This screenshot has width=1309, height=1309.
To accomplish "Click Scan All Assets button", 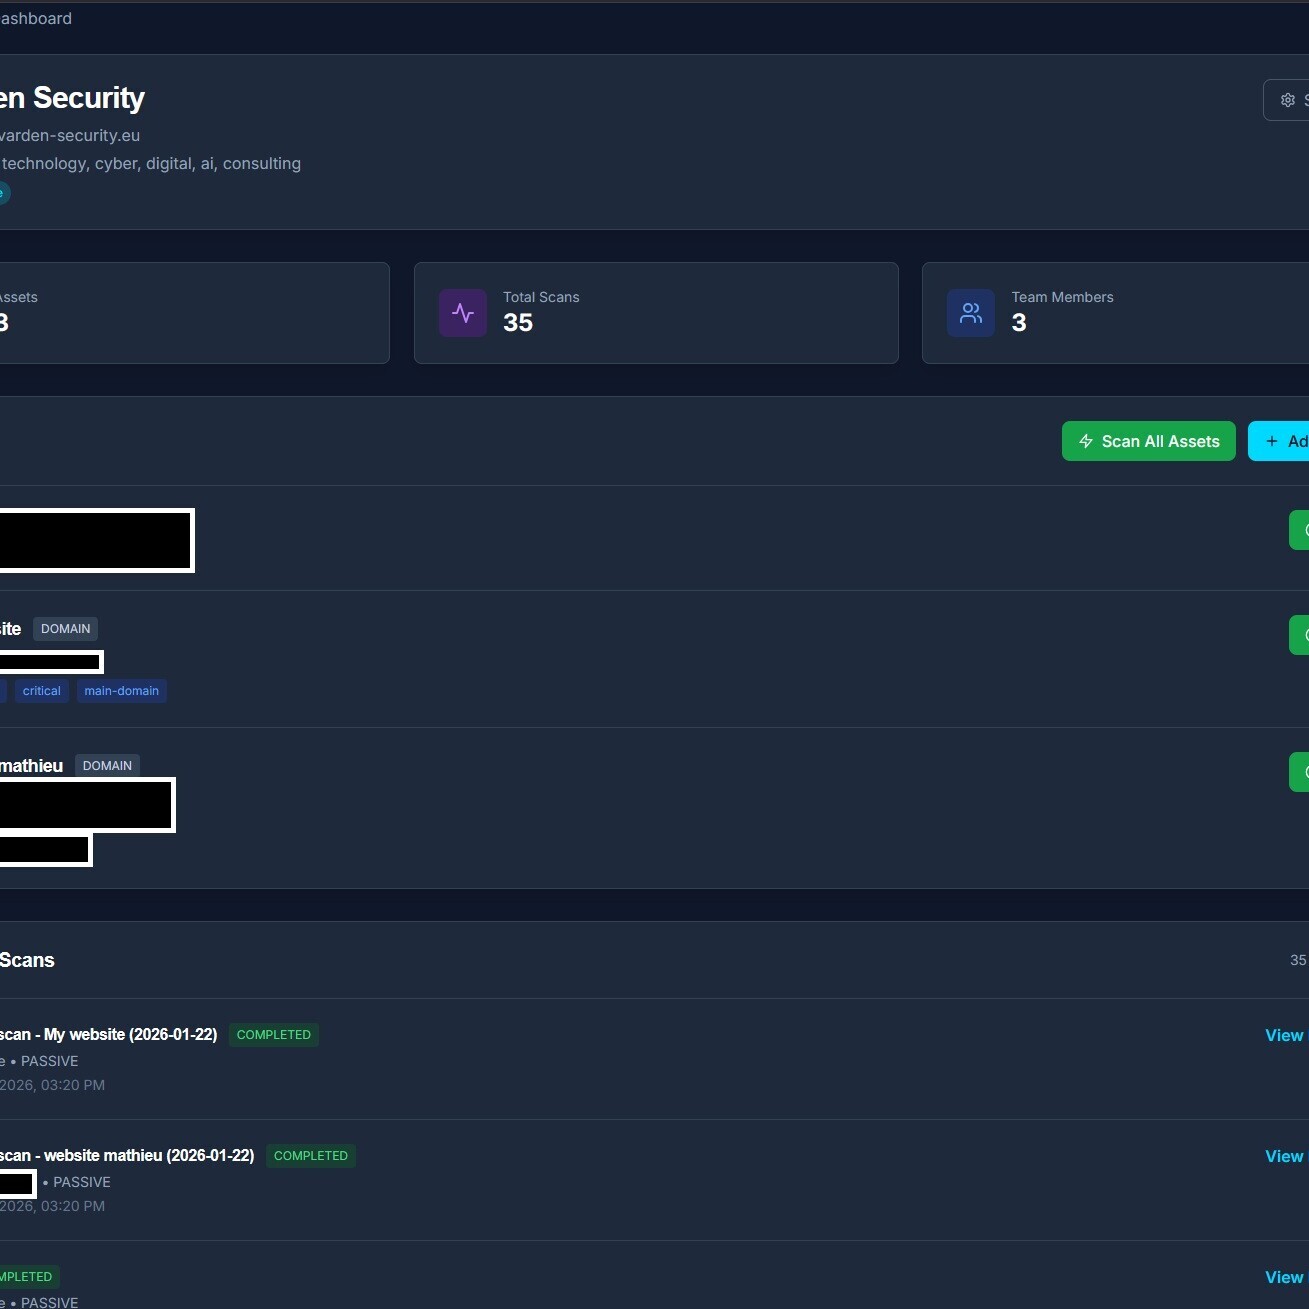I will [1148, 441].
